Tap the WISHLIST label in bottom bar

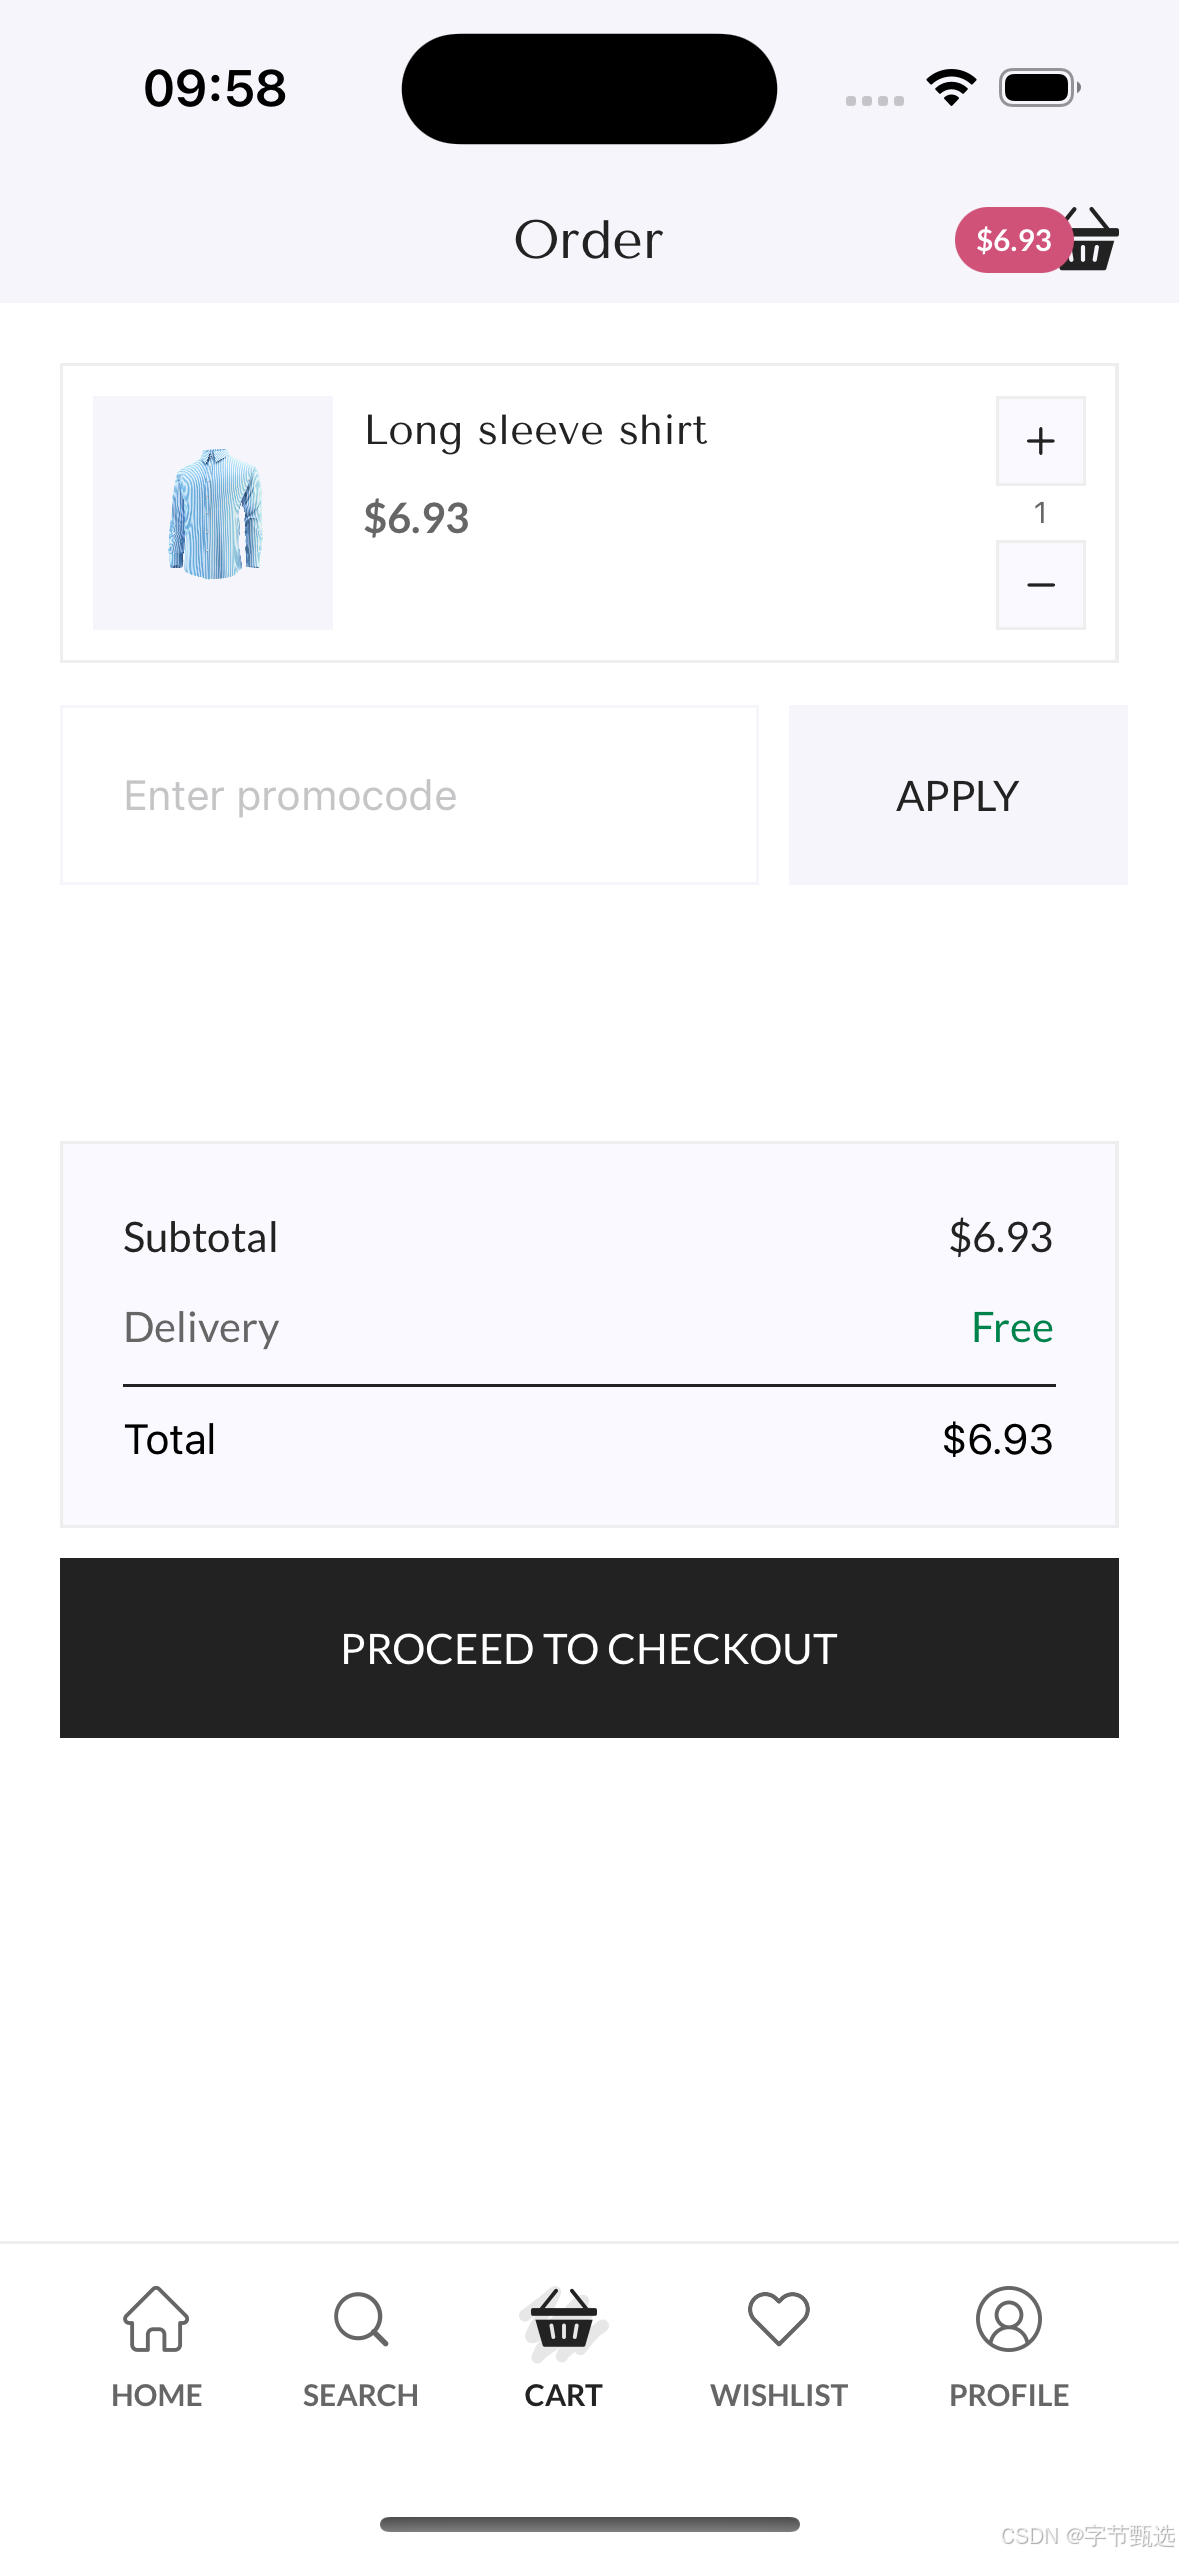(x=779, y=2395)
